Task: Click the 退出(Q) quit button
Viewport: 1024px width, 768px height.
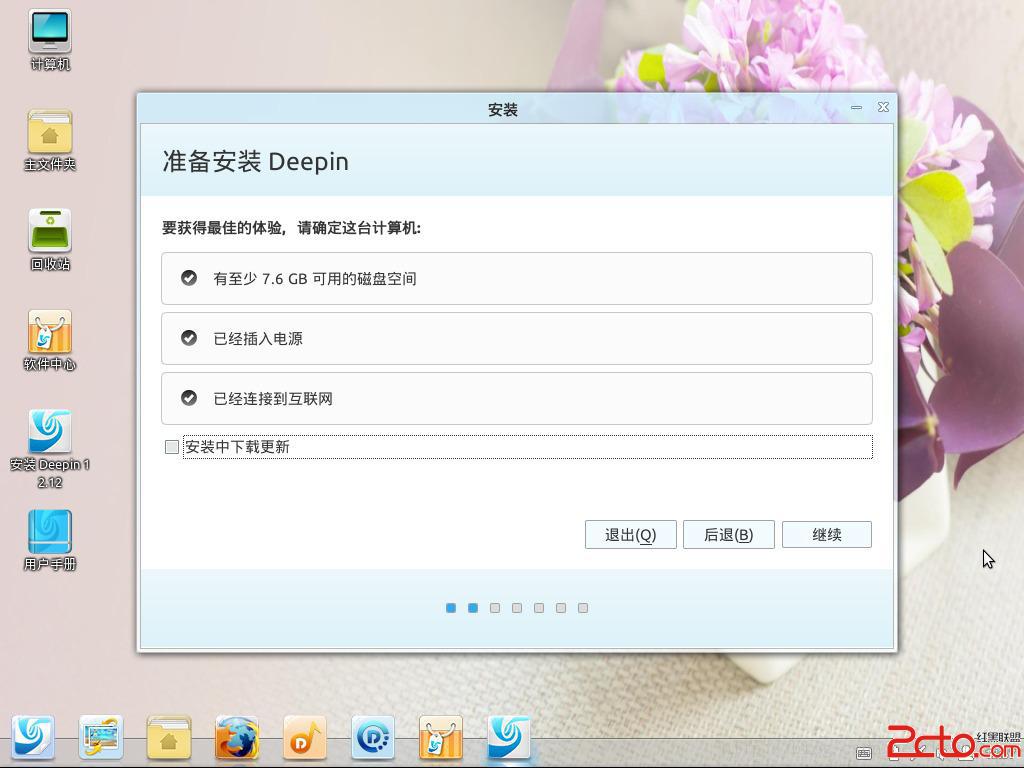Action: click(630, 535)
